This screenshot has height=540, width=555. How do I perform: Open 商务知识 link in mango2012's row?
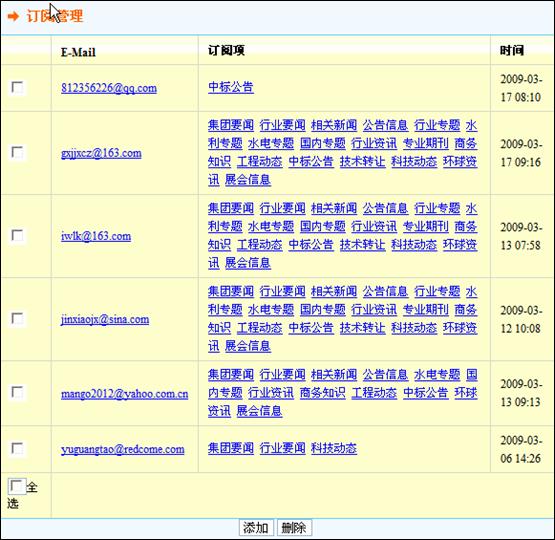pos(322,392)
